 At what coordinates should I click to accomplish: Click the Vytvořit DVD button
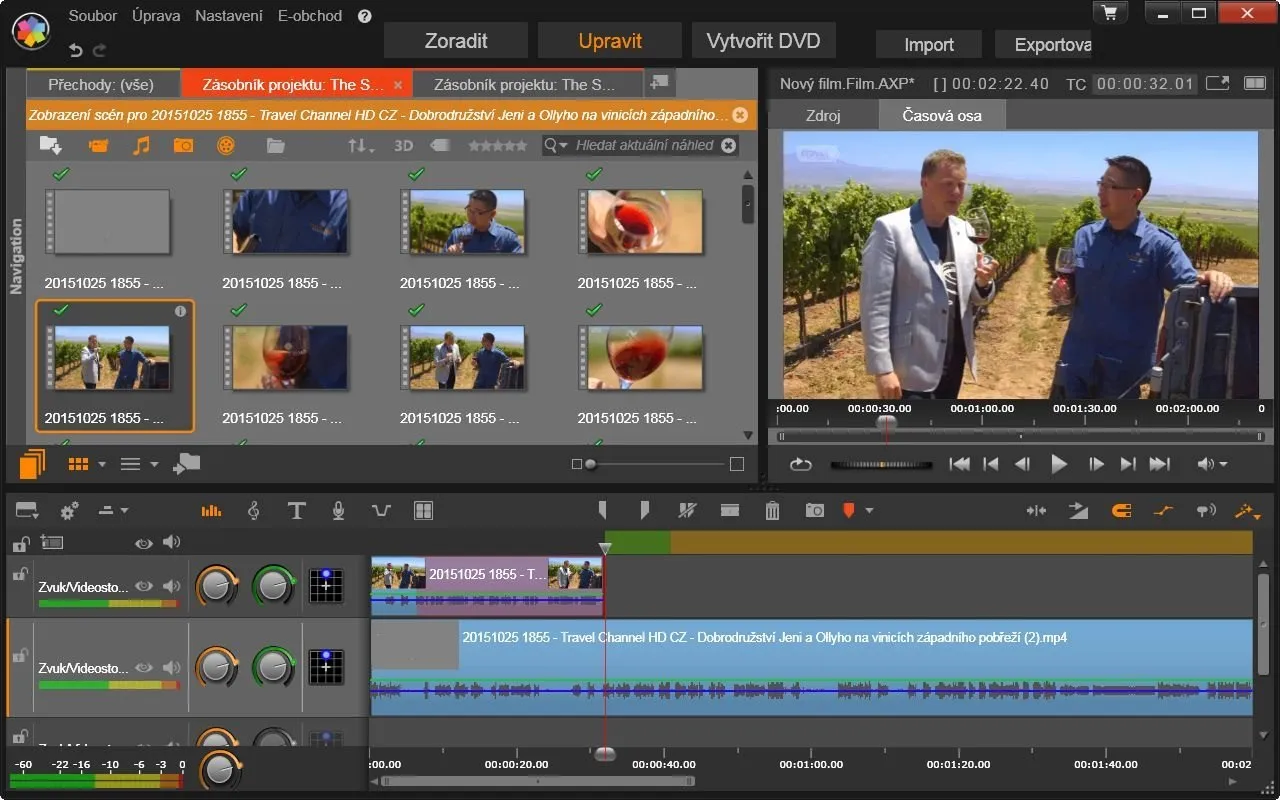(x=763, y=41)
